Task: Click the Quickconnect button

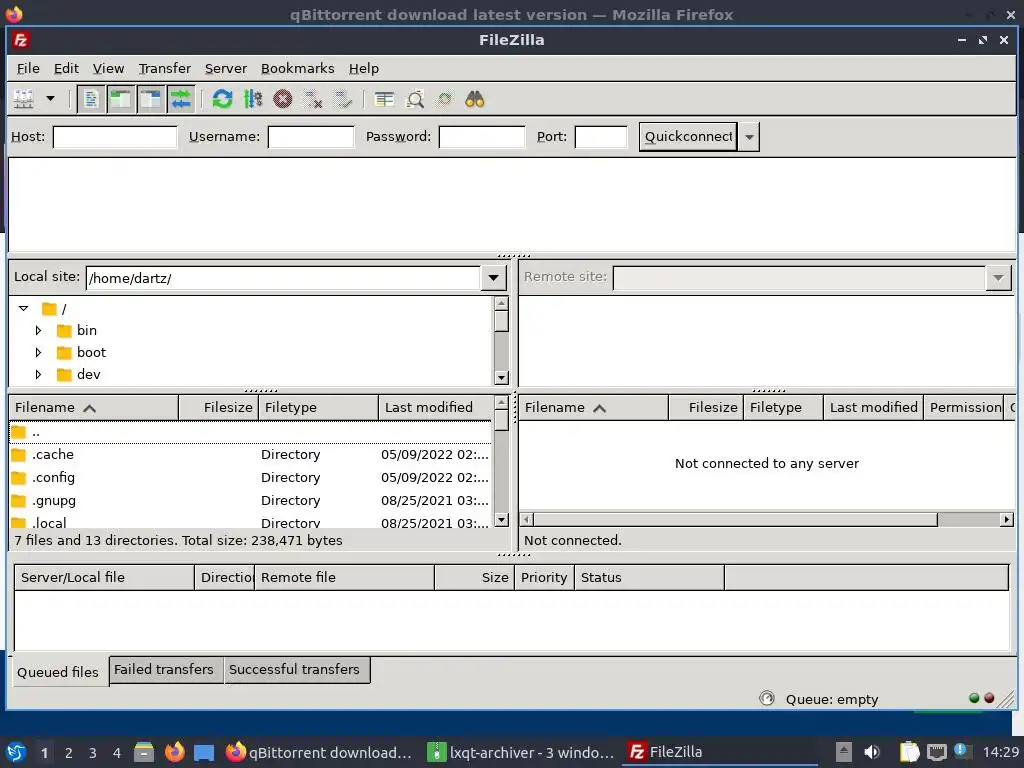Action: point(688,137)
